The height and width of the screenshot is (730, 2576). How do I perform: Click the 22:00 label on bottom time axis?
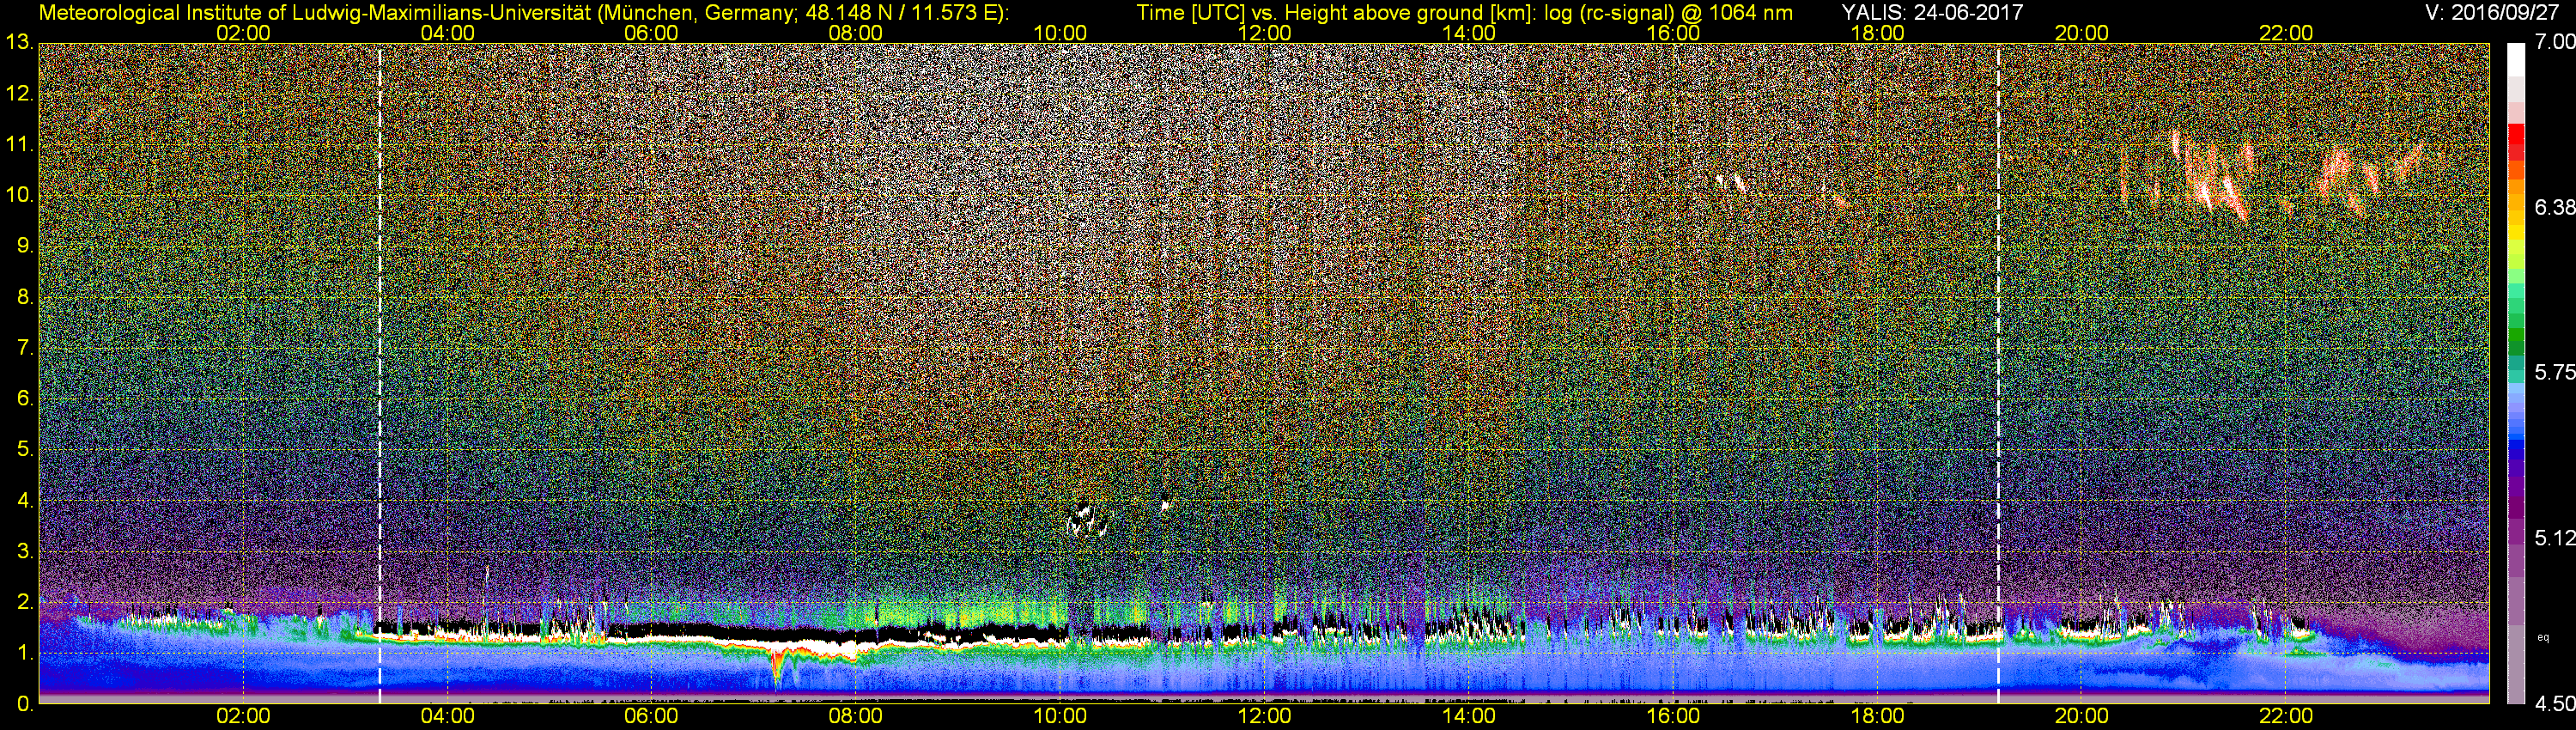(2285, 716)
